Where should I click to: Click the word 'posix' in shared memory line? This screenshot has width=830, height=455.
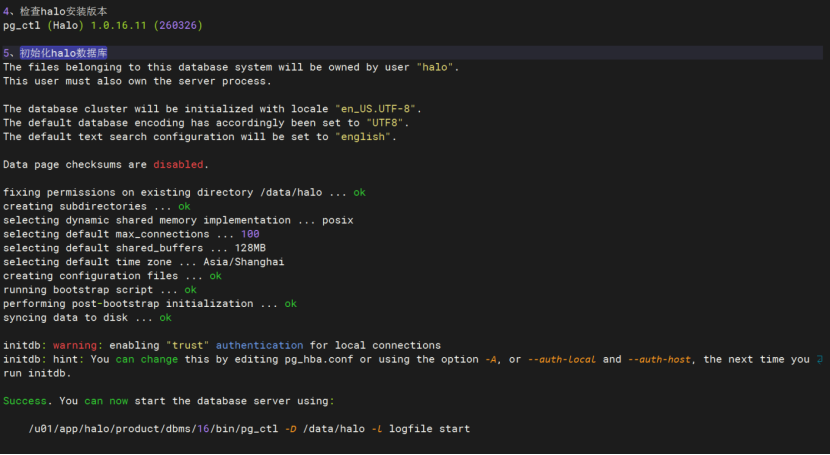tap(338, 220)
